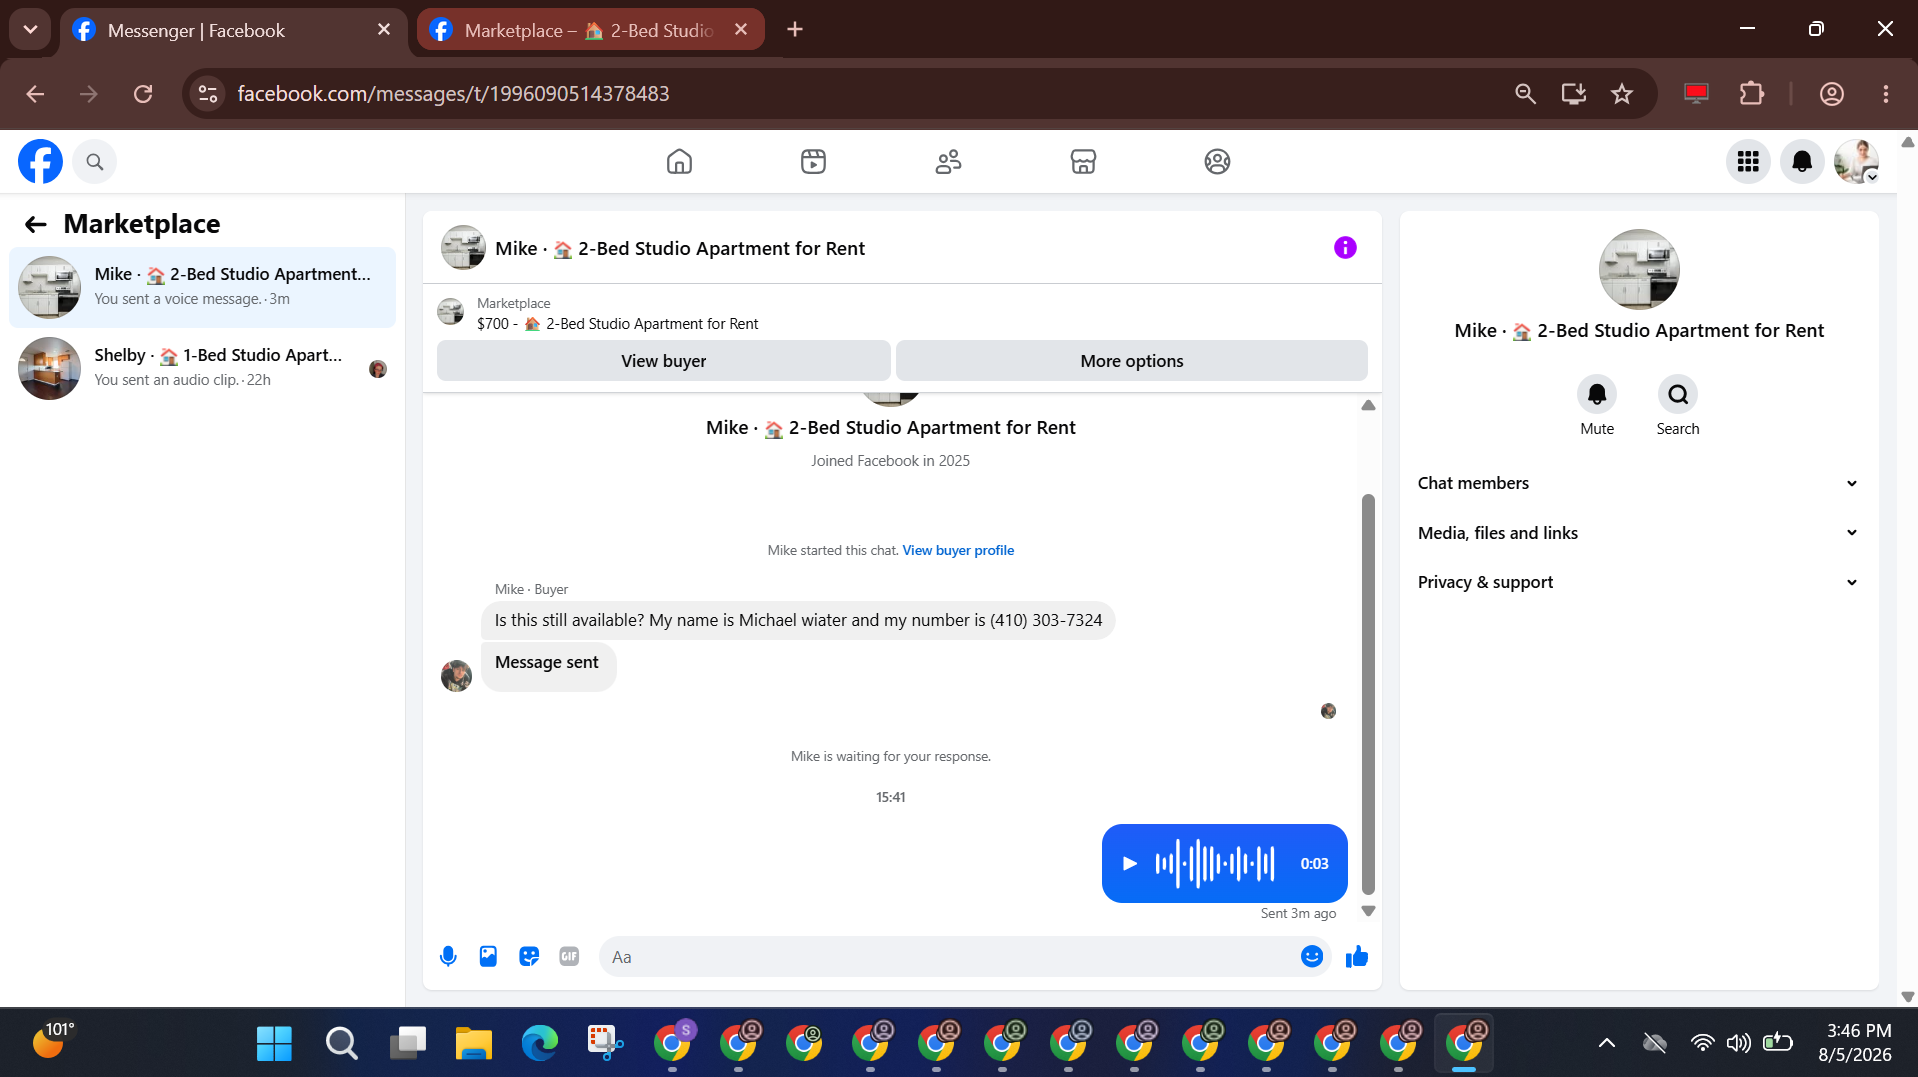1918x1077 pixels.
Task: Click the voice message waveform
Action: [1215, 863]
